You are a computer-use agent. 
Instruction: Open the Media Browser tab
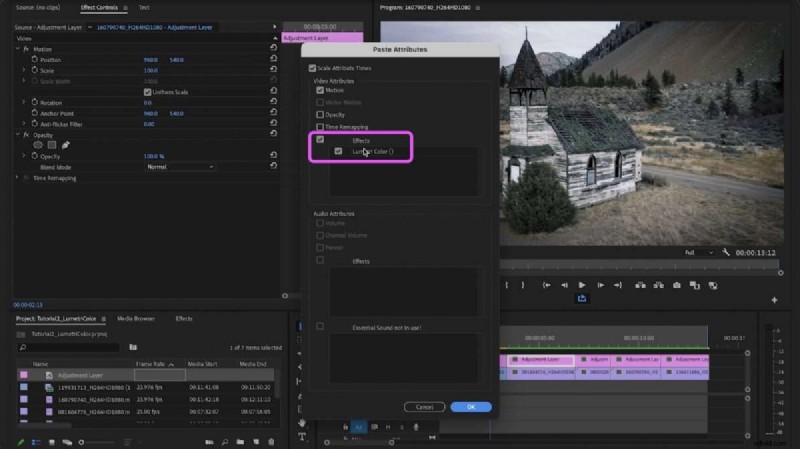pos(136,318)
